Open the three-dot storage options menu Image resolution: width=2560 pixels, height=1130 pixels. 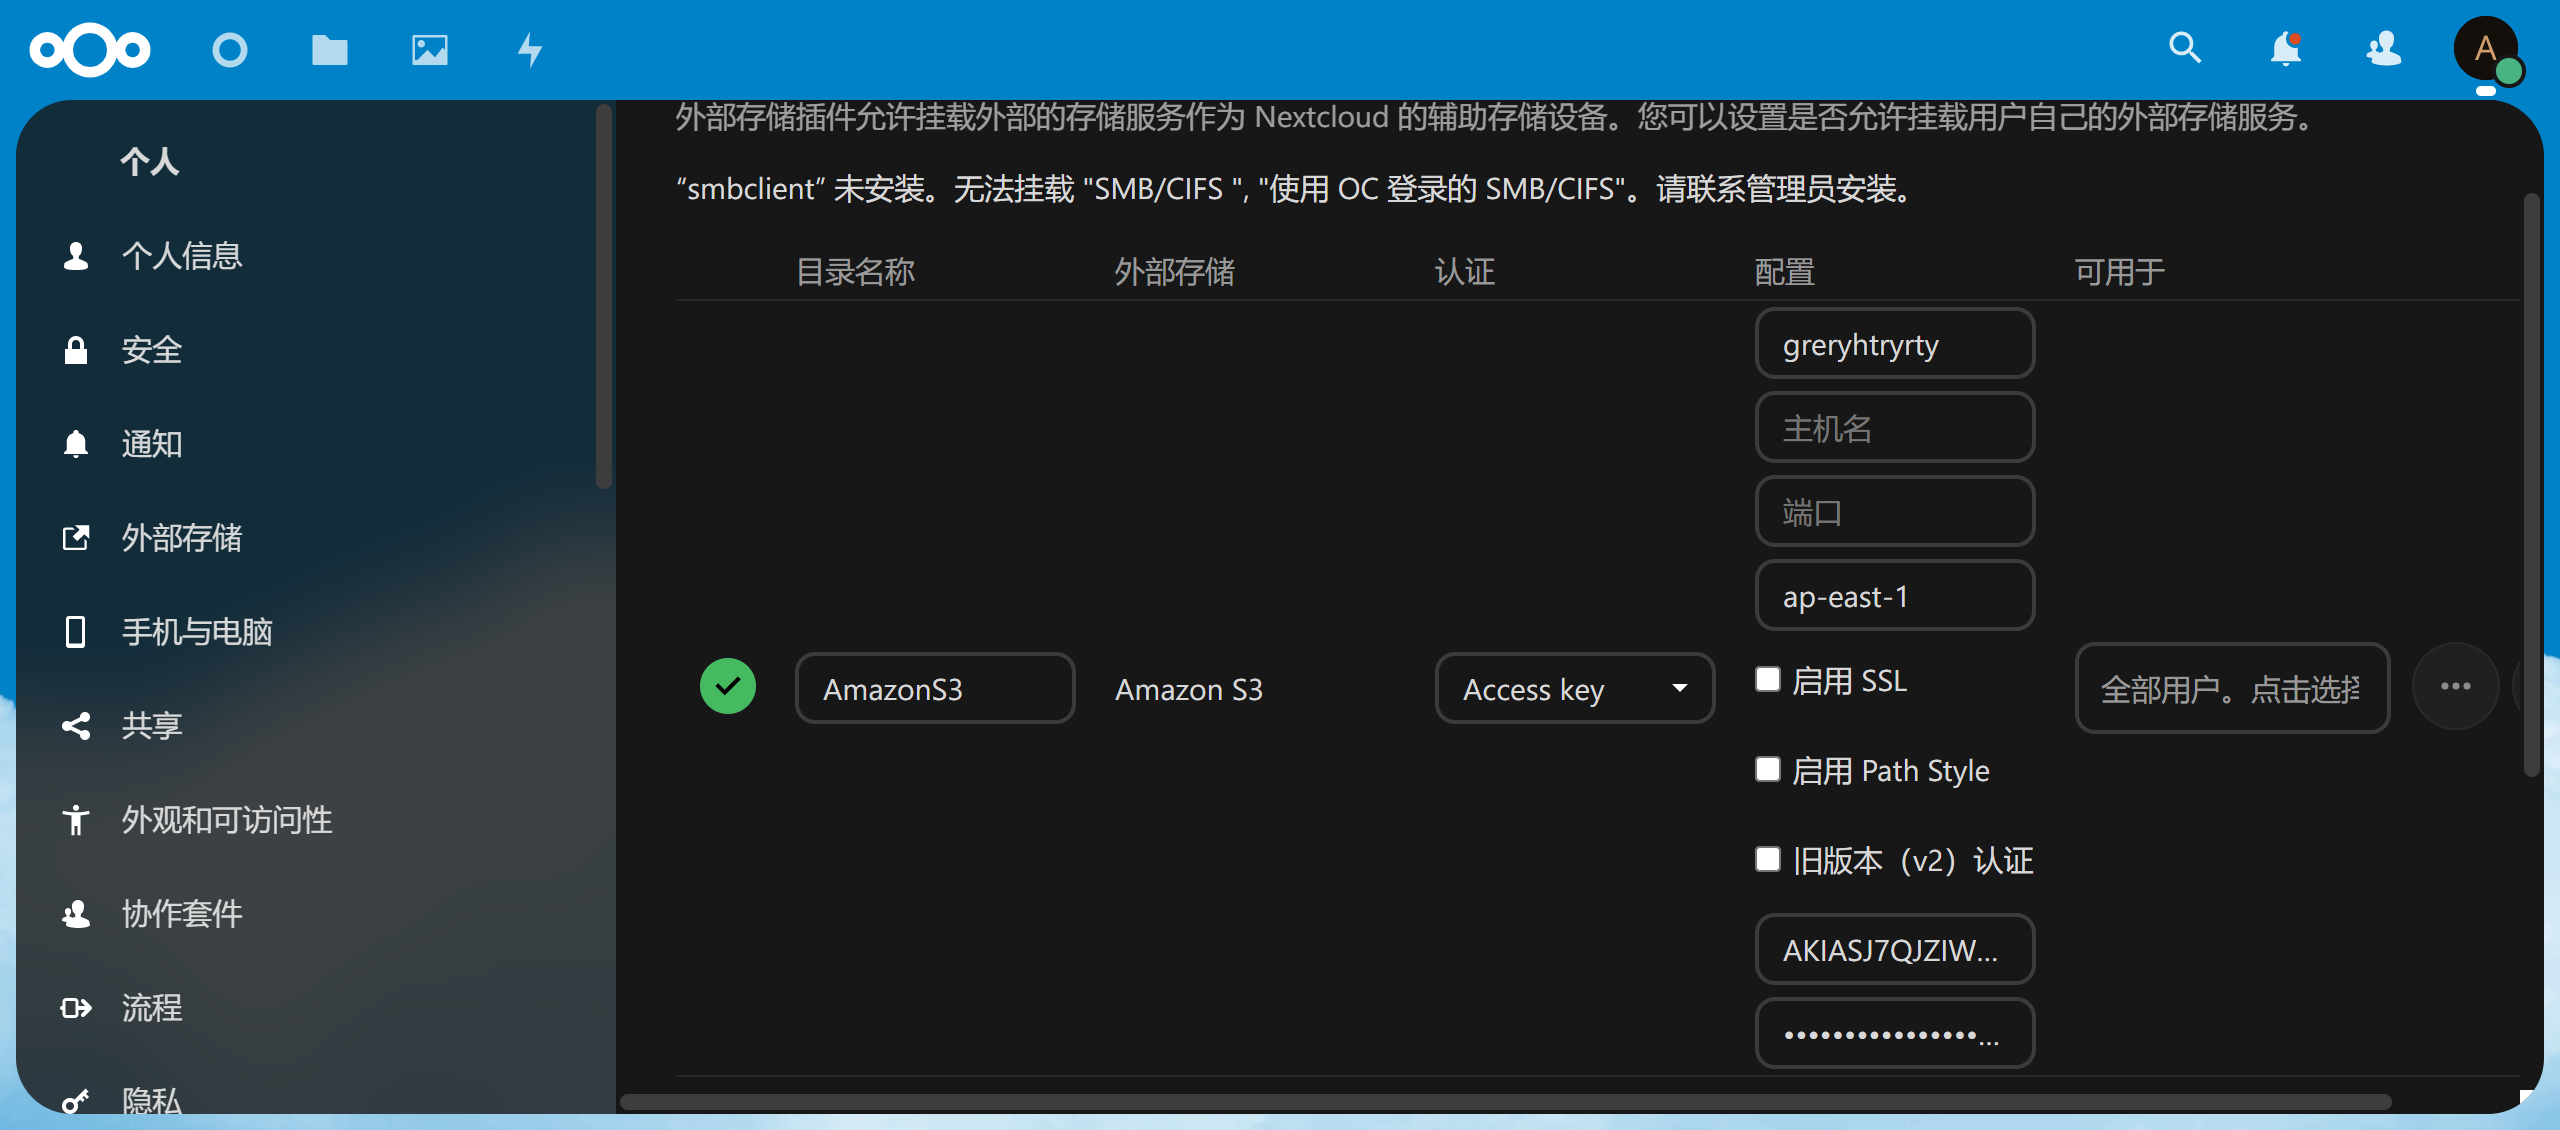tap(2455, 686)
